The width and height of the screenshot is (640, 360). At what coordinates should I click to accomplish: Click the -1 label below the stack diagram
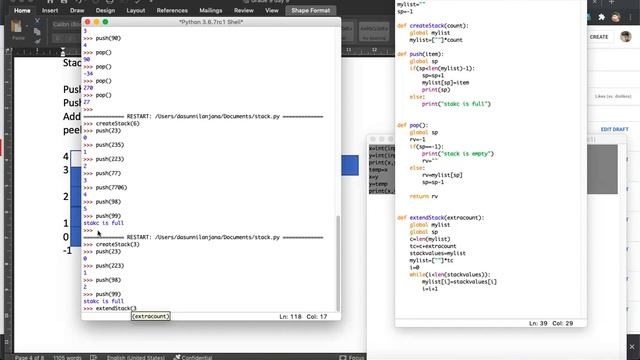67,251
